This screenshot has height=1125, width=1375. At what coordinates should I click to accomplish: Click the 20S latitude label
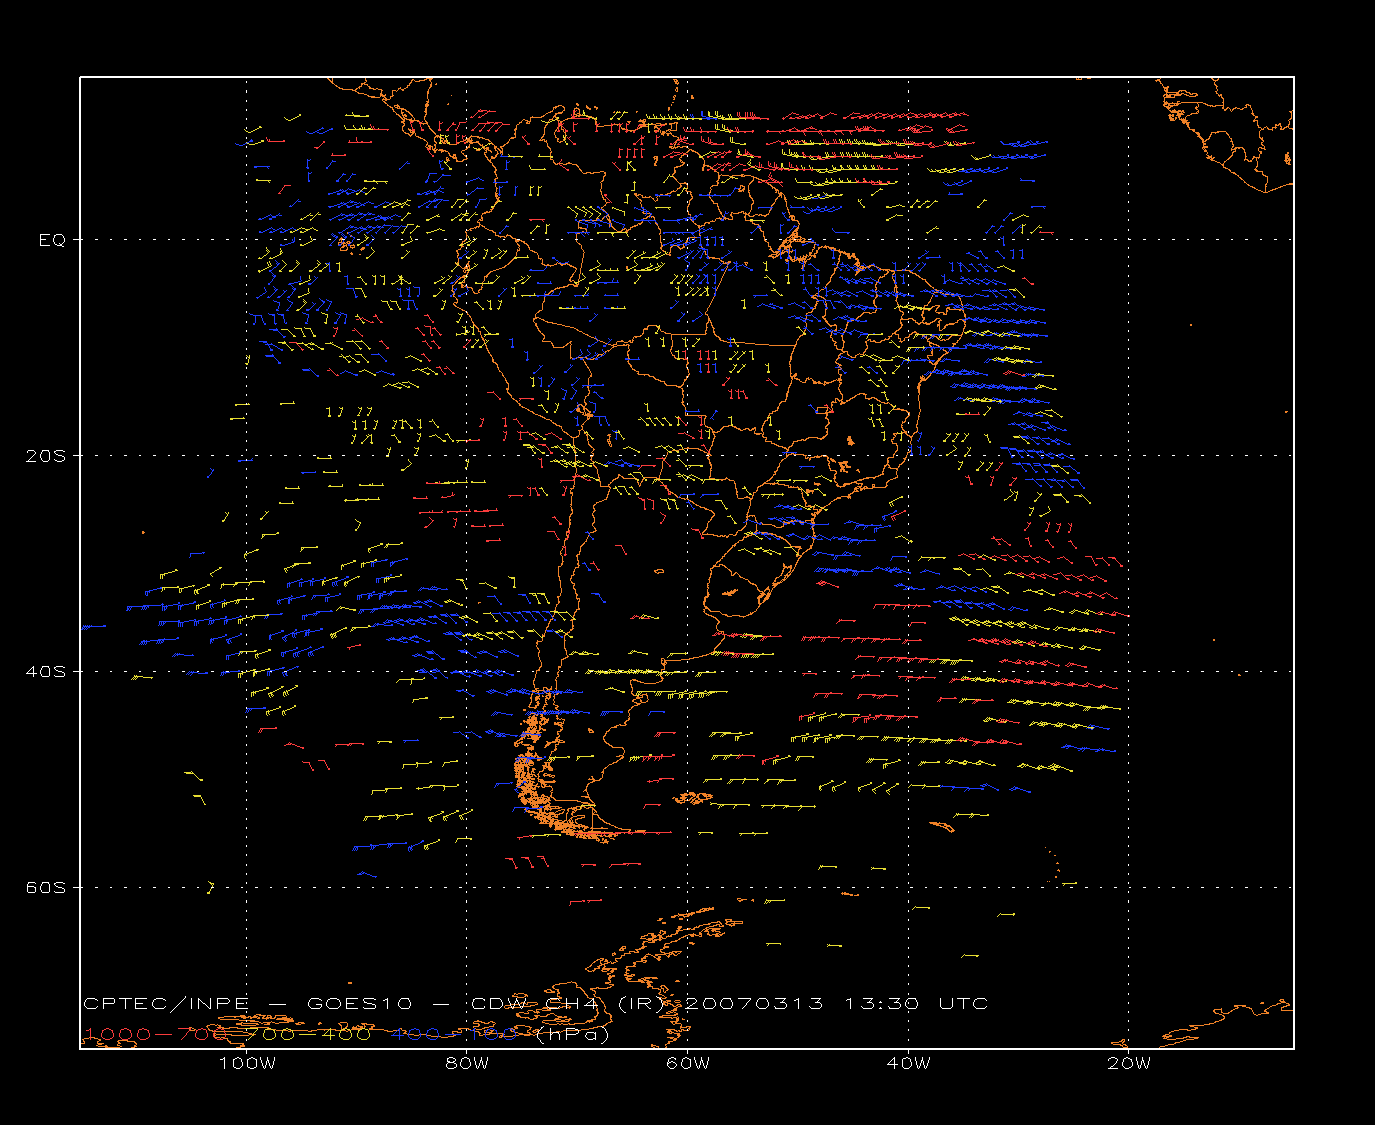click(x=45, y=455)
